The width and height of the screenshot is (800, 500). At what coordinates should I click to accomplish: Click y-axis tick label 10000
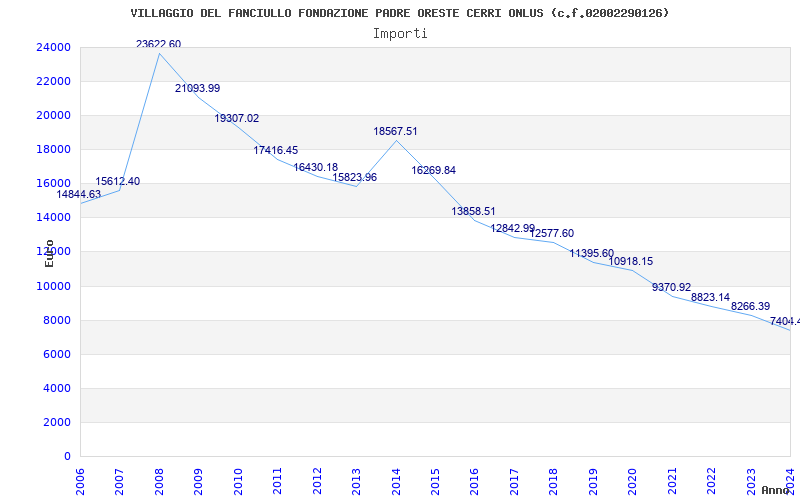point(54,286)
